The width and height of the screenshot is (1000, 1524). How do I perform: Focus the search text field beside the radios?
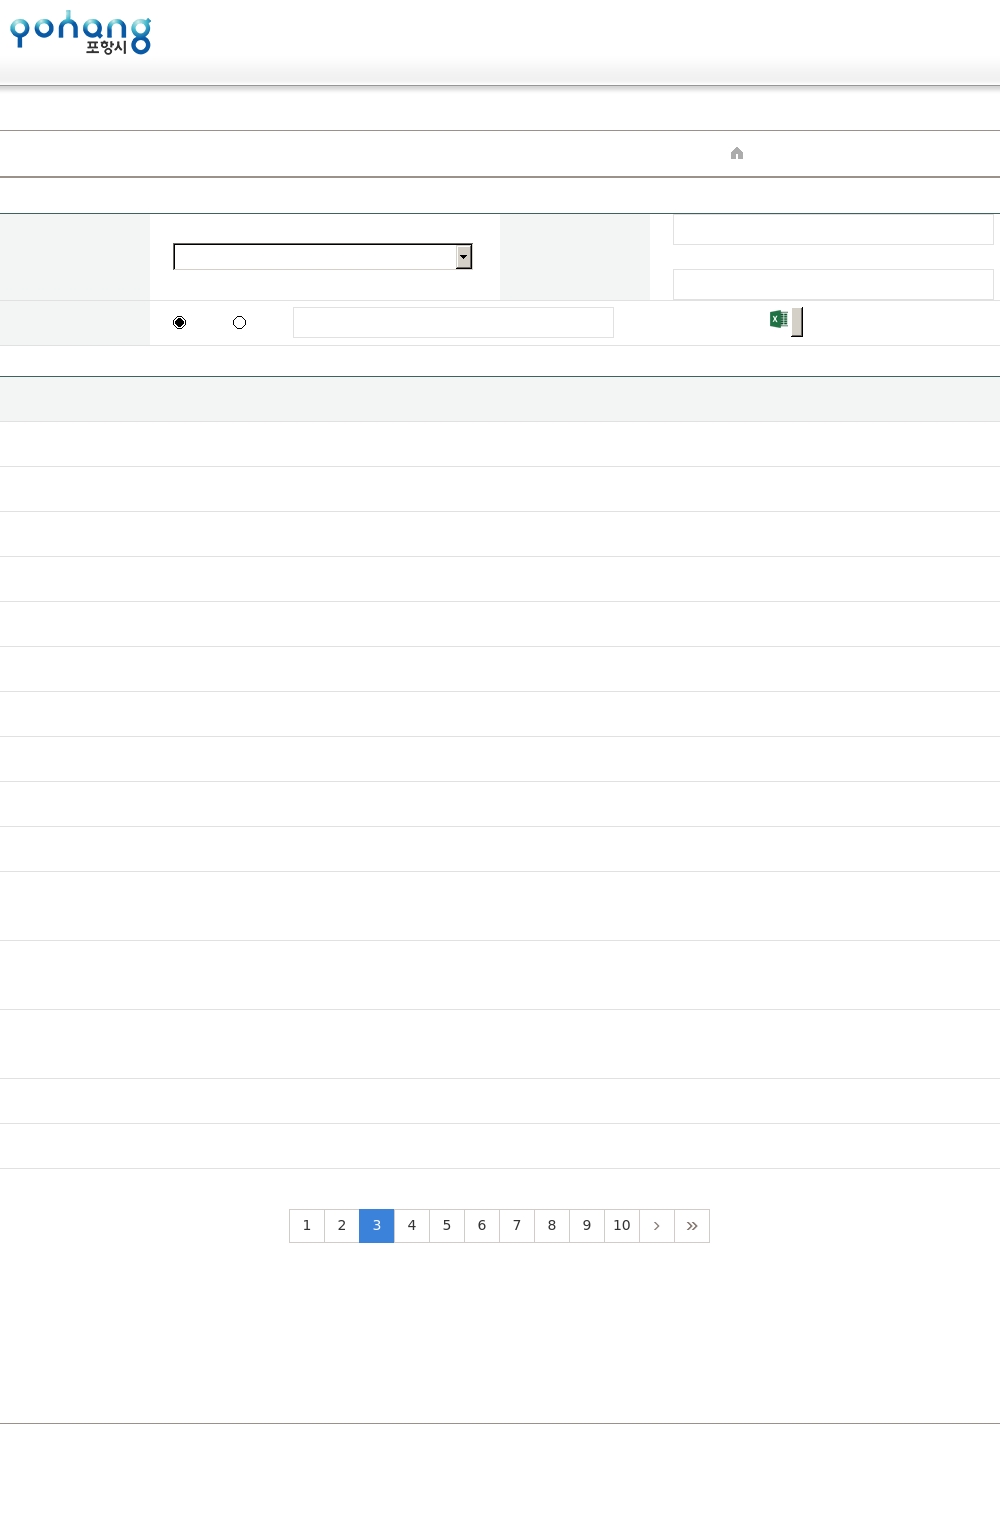[x=453, y=323]
